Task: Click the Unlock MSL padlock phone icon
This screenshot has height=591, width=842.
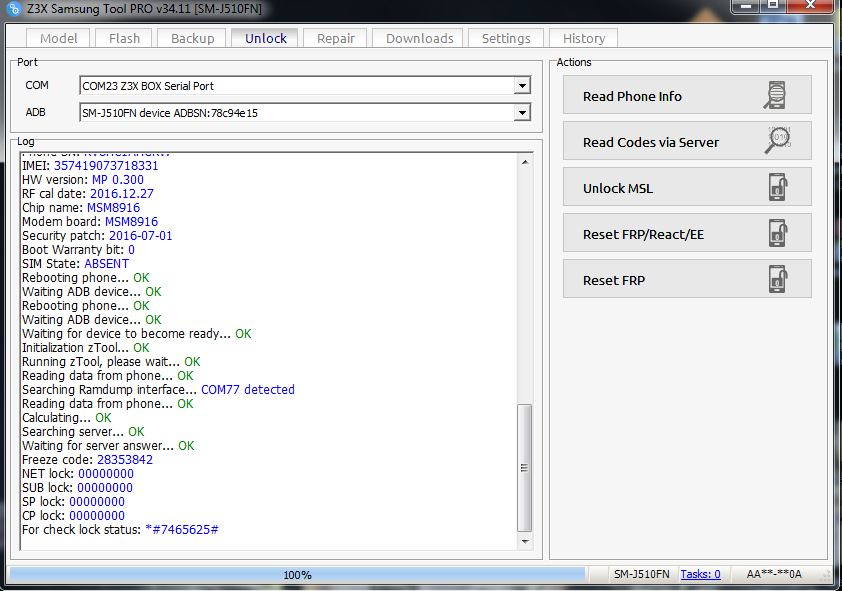Action: click(778, 187)
